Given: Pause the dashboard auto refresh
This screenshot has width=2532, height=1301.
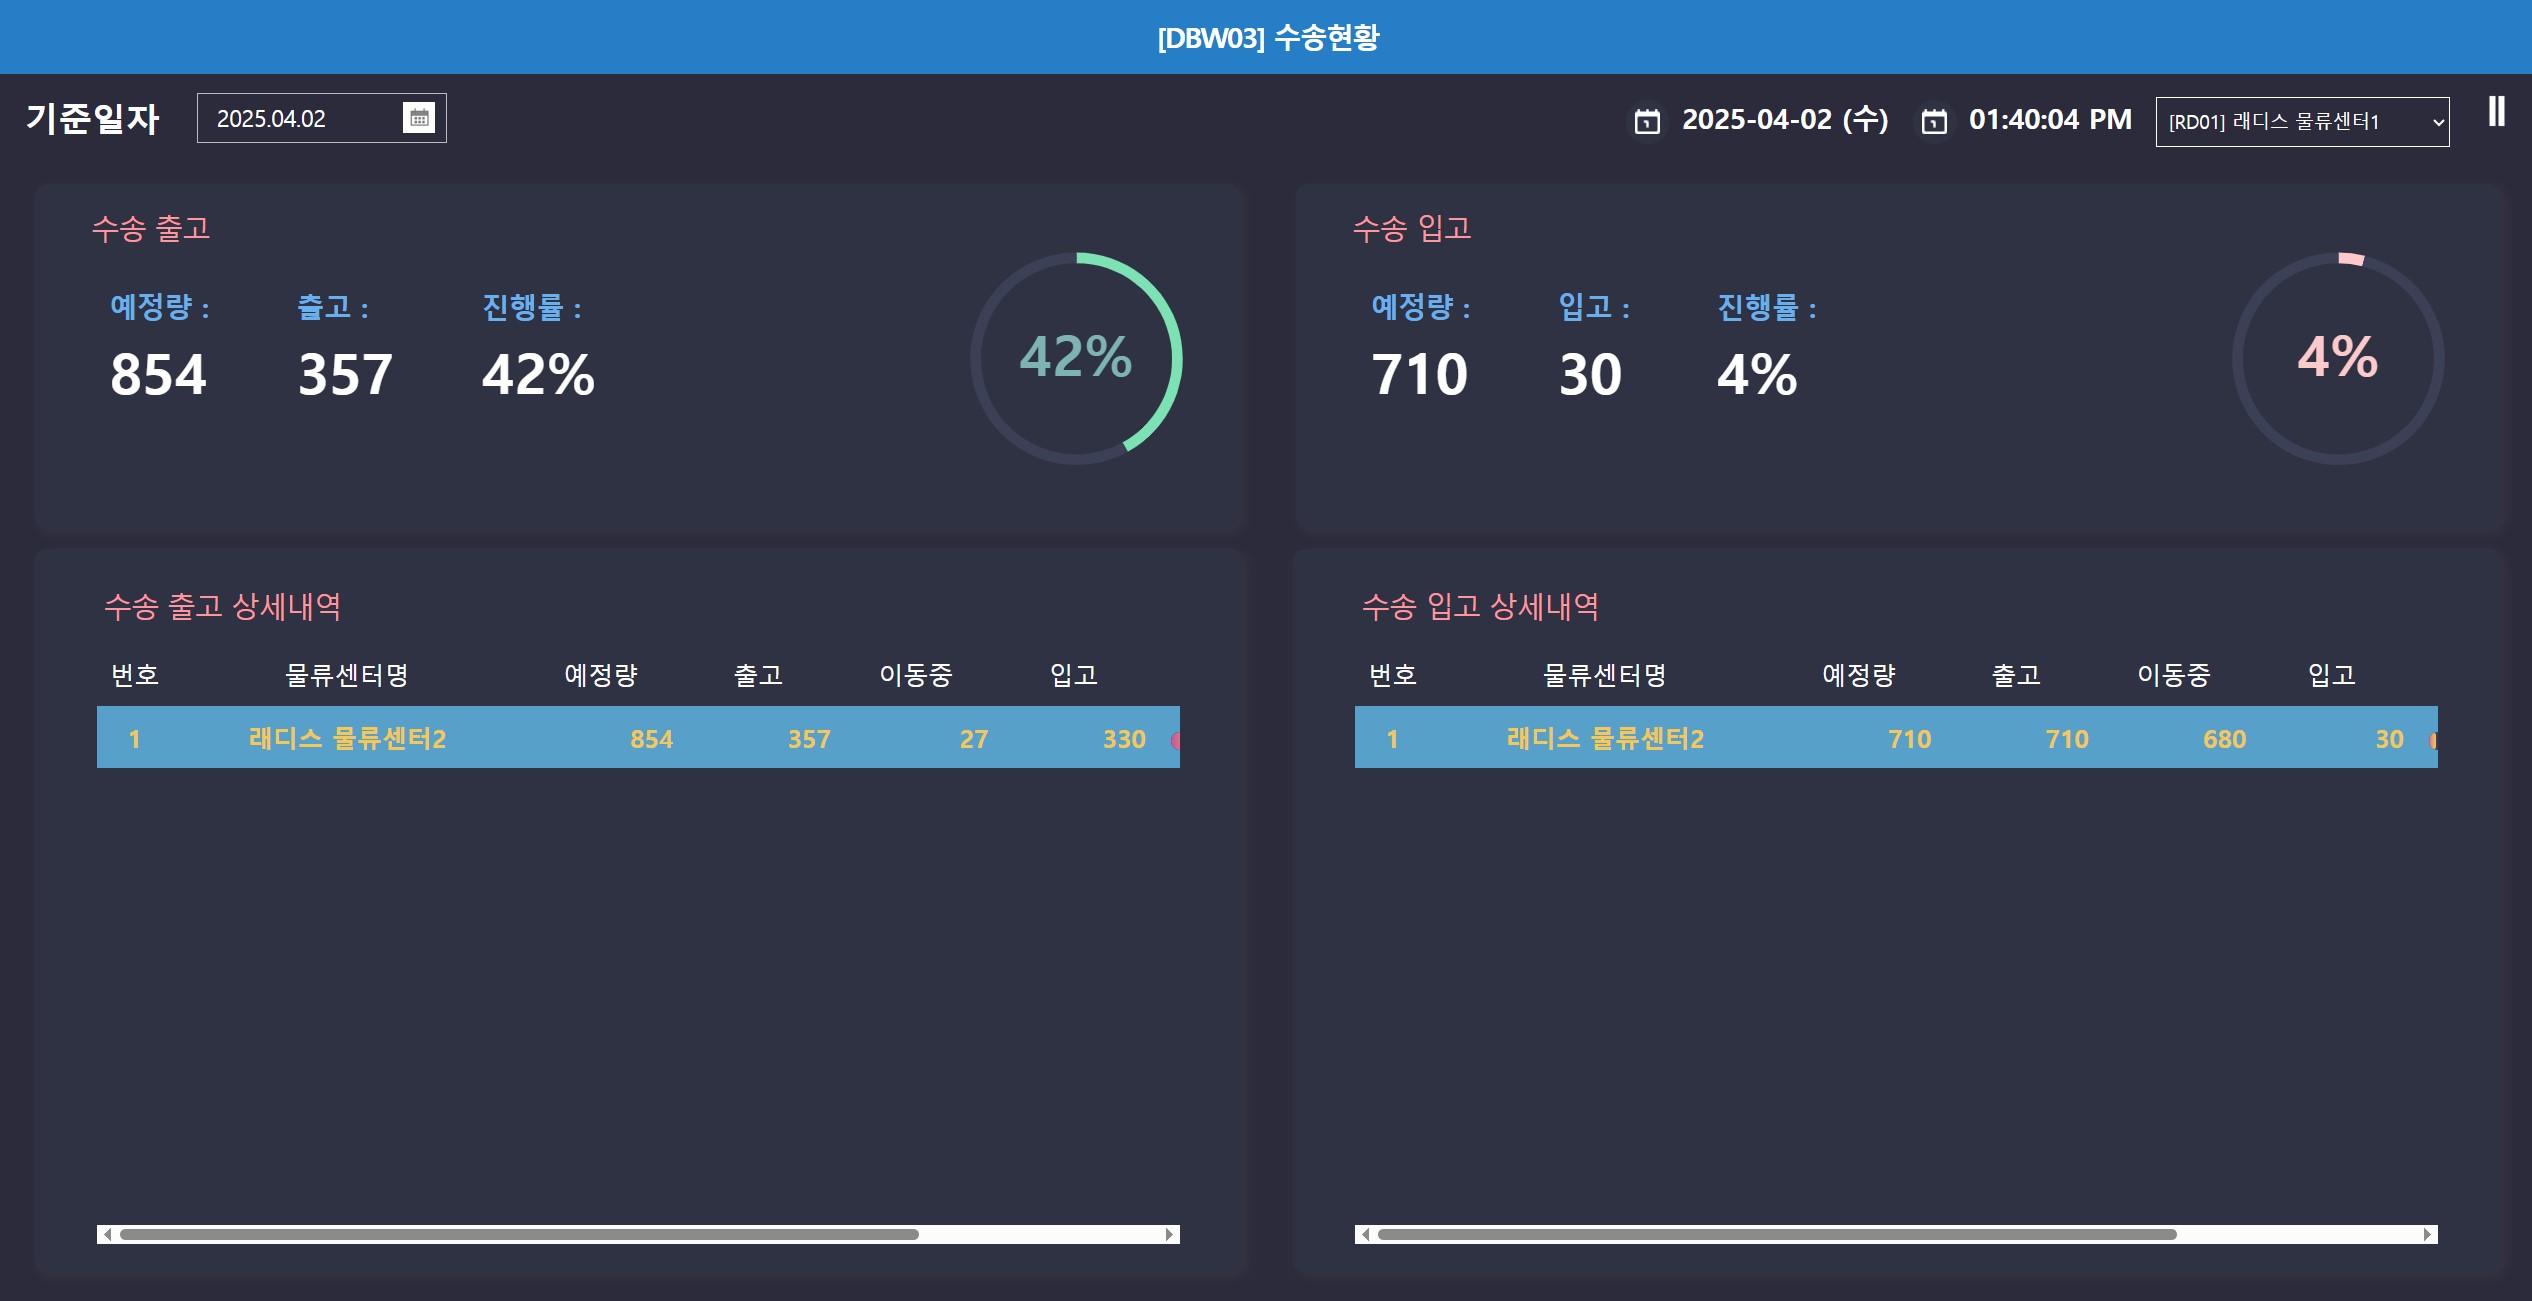Looking at the screenshot, I should [2496, 111].
